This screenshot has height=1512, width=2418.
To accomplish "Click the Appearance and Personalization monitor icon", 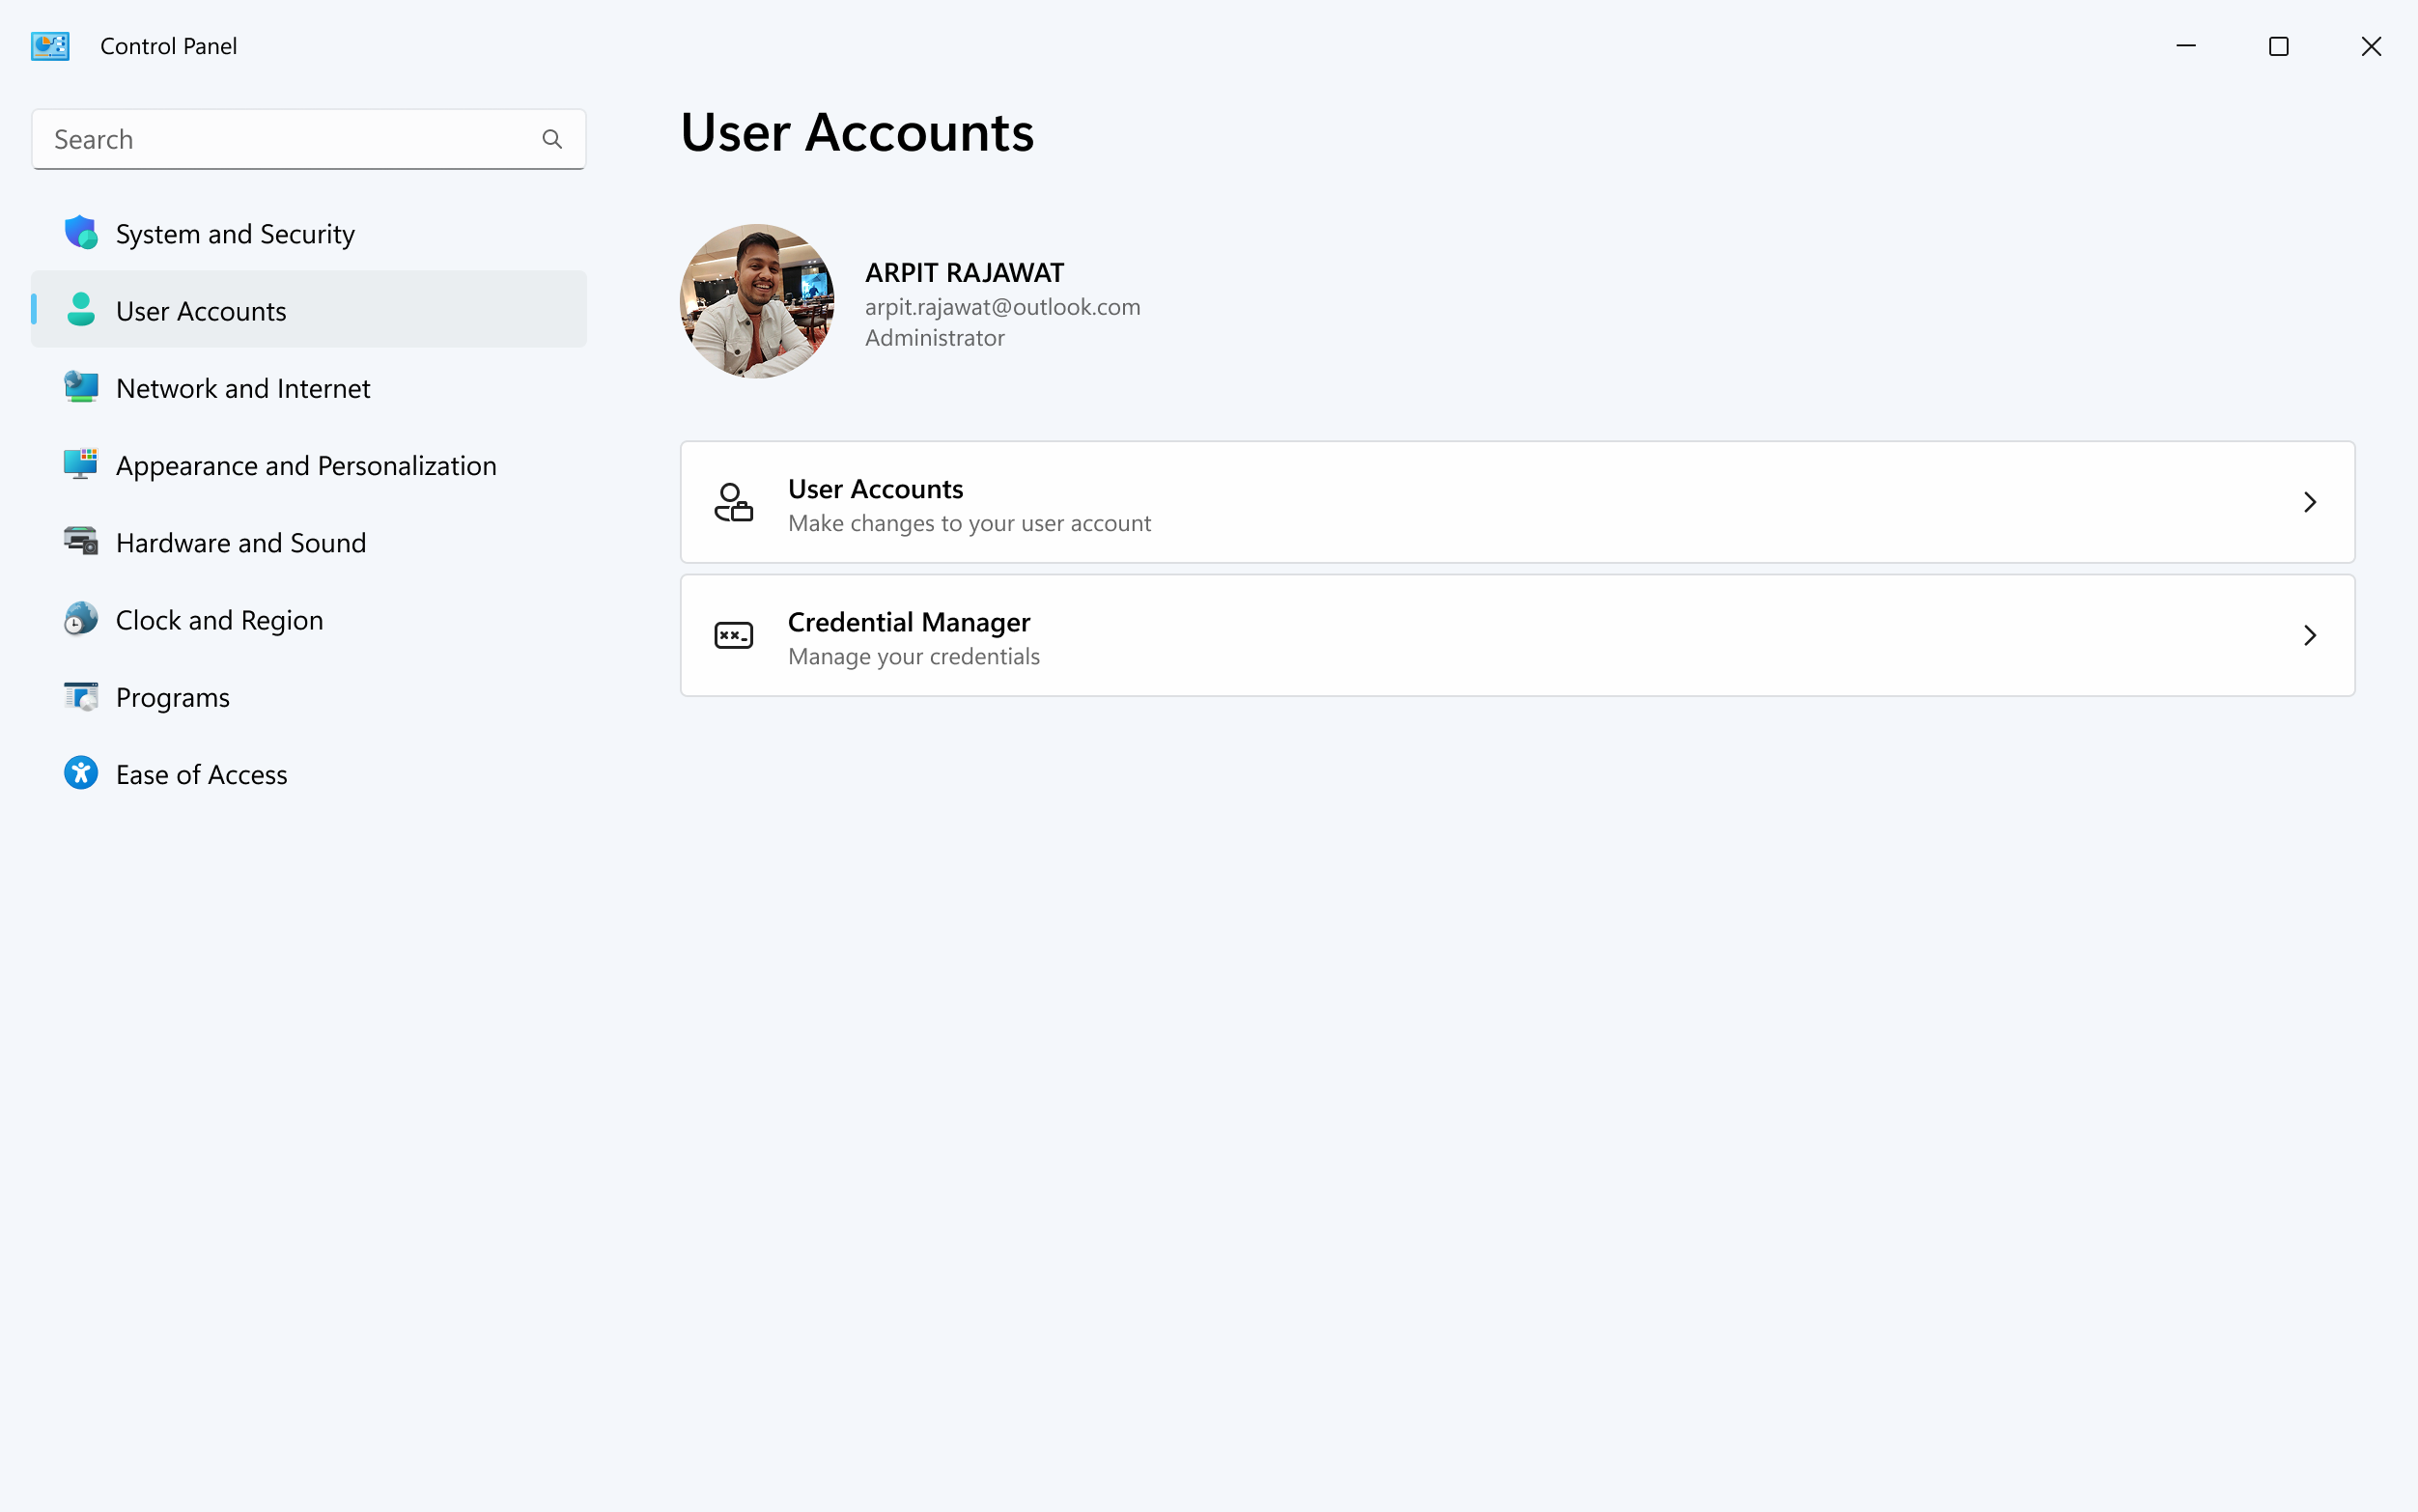I will coord(80,464).
